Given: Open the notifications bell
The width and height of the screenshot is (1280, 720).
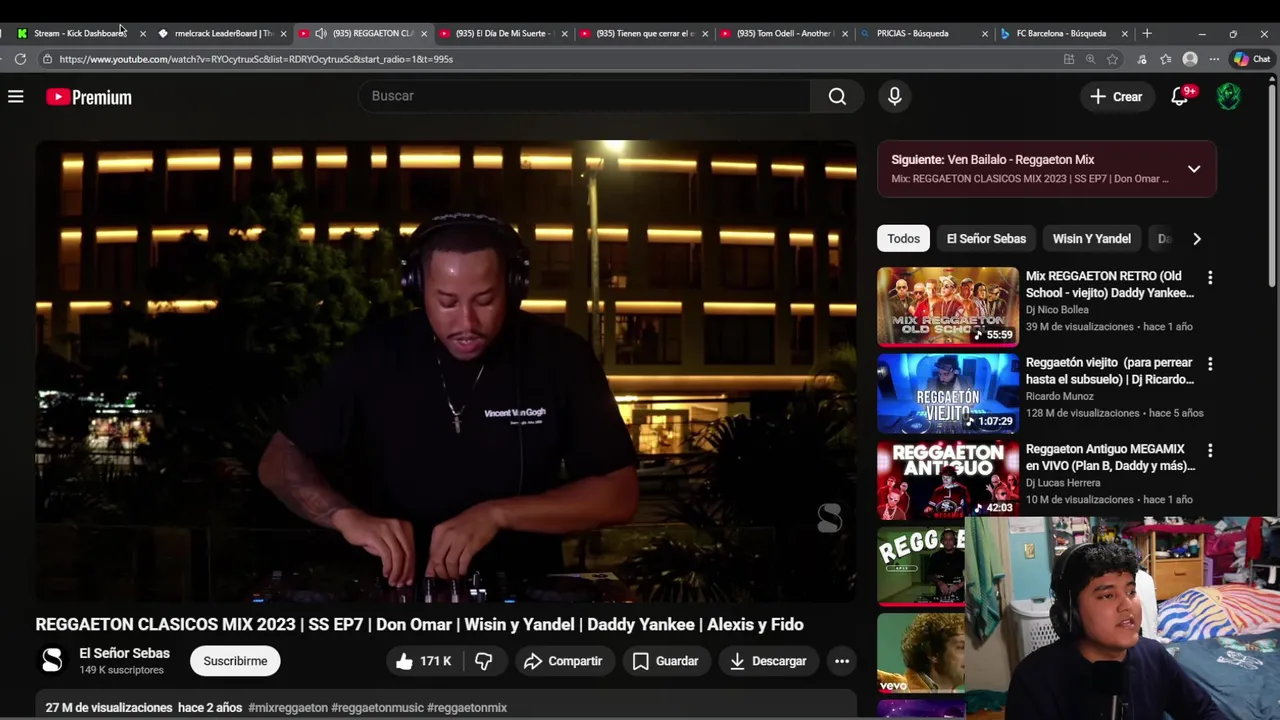Looking at the screenshot, I should point(1180,97).
